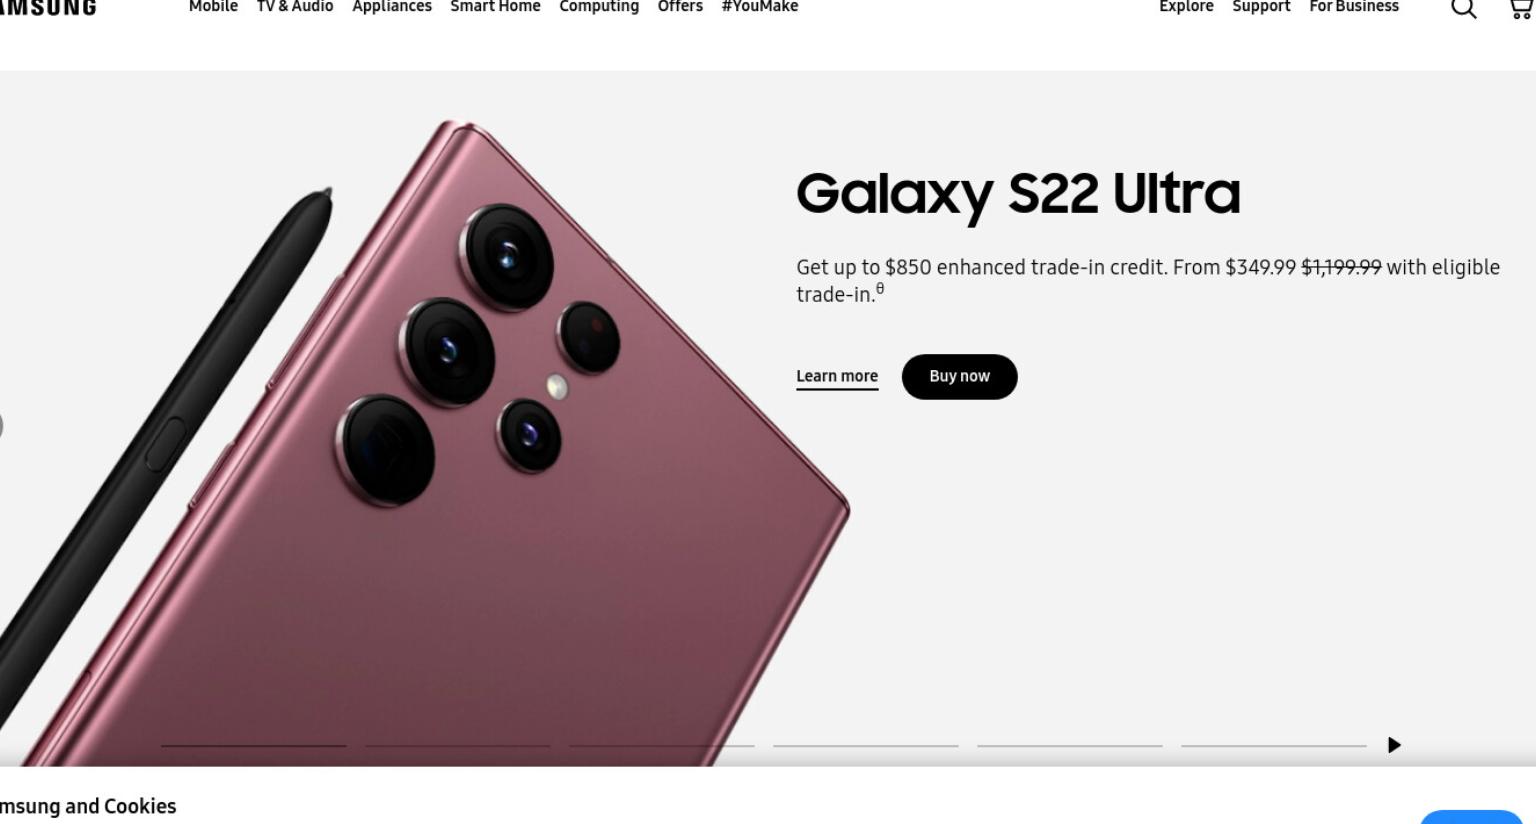Click Buy now for Galaxy S22 Ultra

(x=959, y=377)
